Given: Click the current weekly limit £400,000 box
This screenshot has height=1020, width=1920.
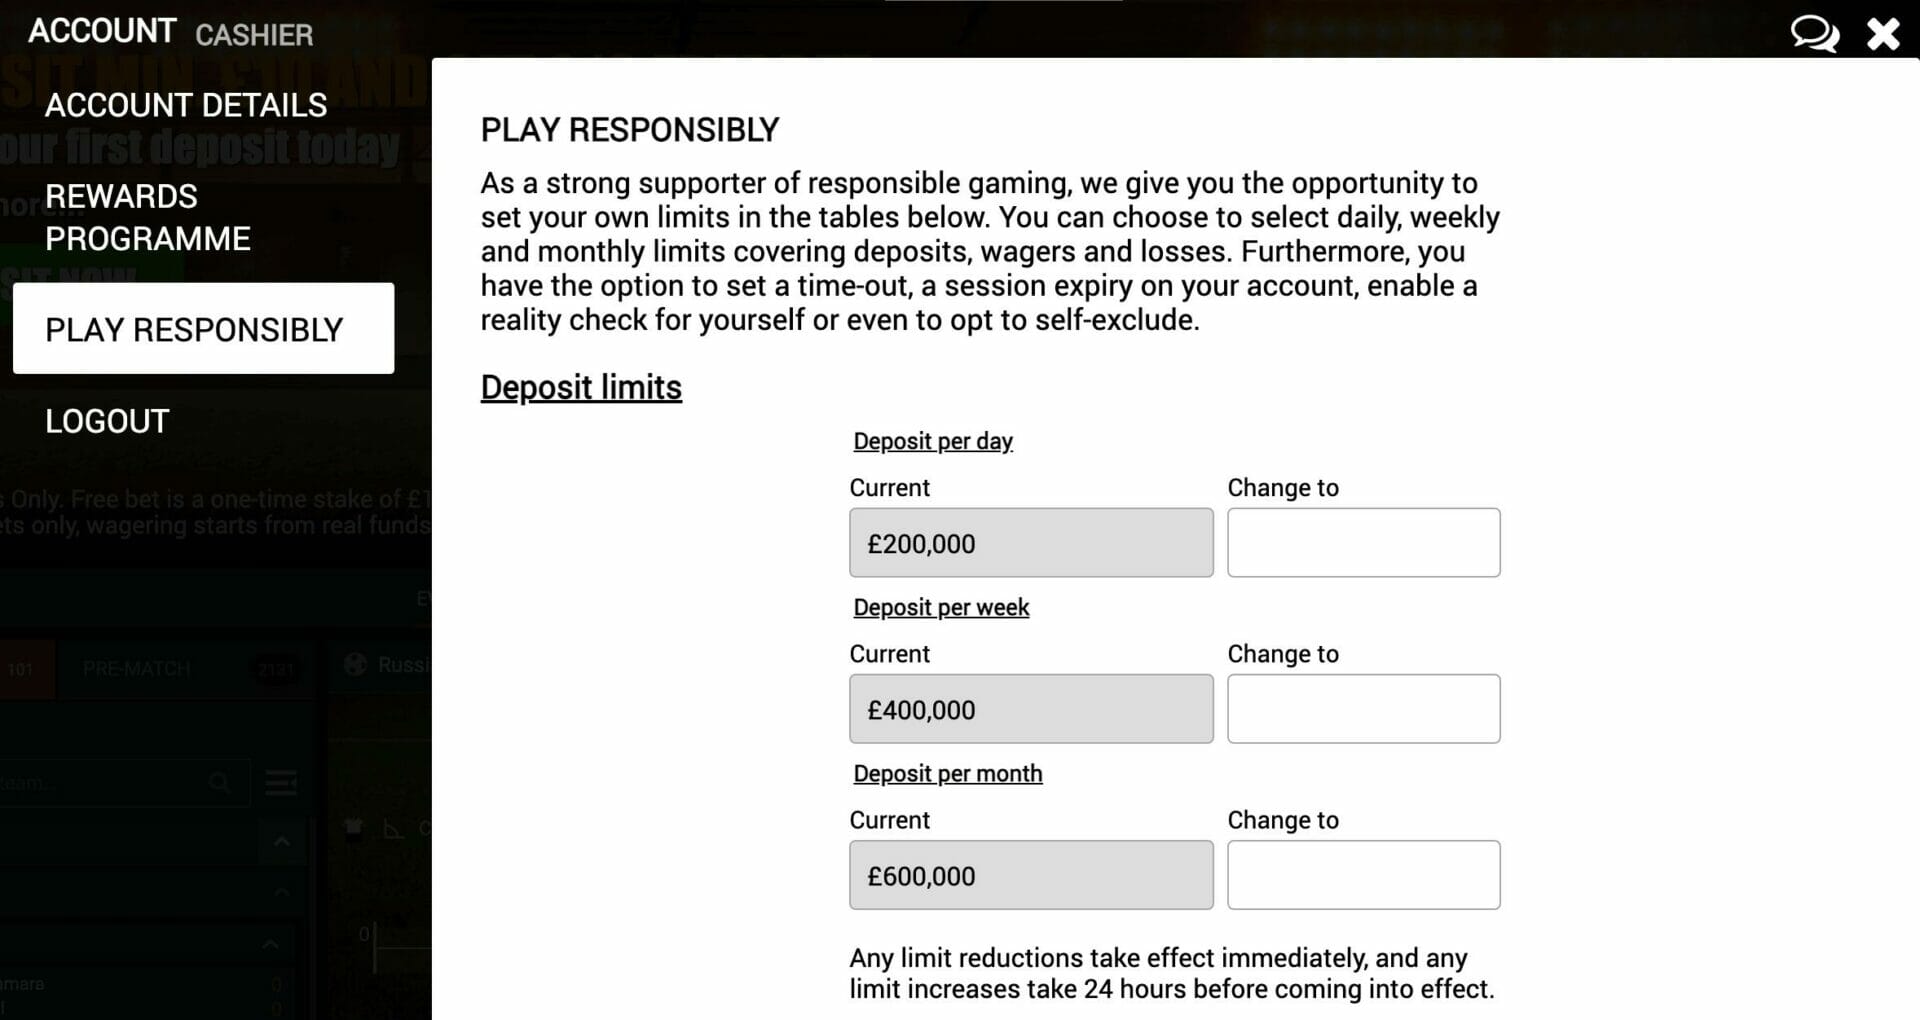Looking at the screenshot, I should pyautogui.click(x=1031, y=708).
